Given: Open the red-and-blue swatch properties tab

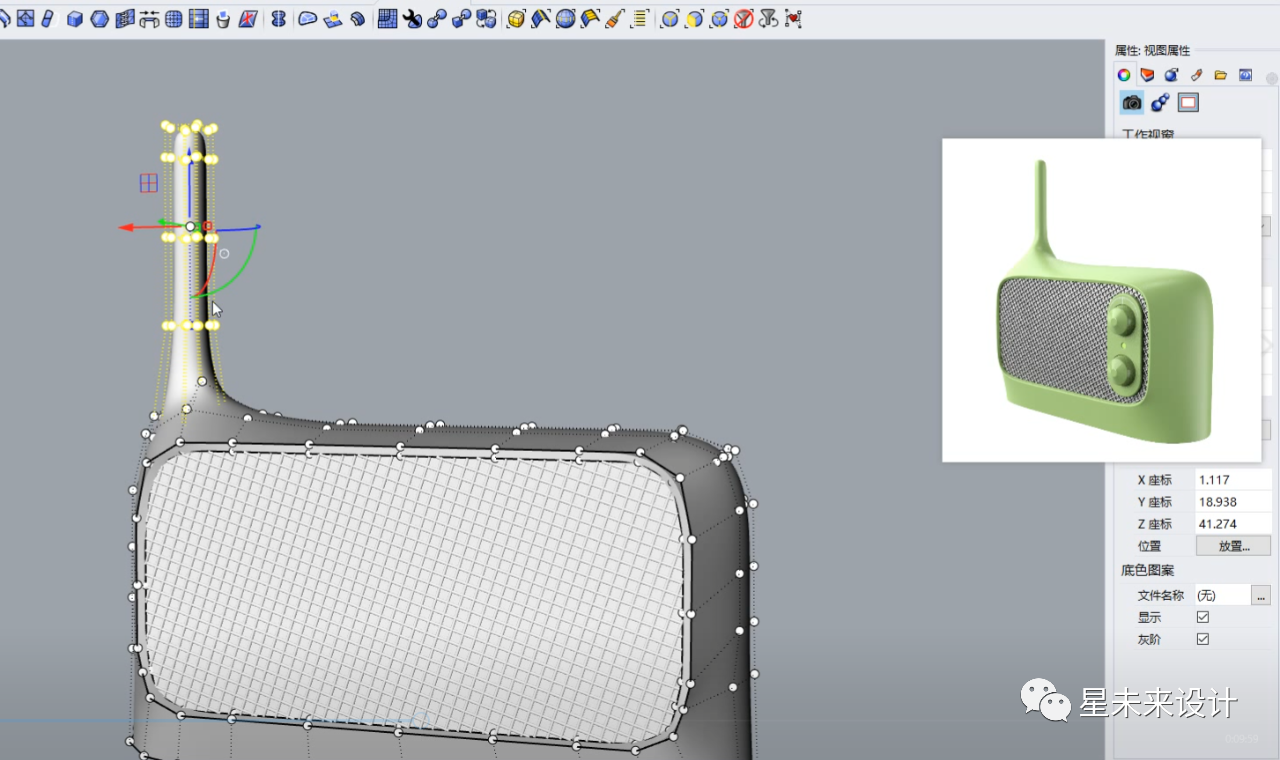Looking at the screenshot, I should [1148, 75].
